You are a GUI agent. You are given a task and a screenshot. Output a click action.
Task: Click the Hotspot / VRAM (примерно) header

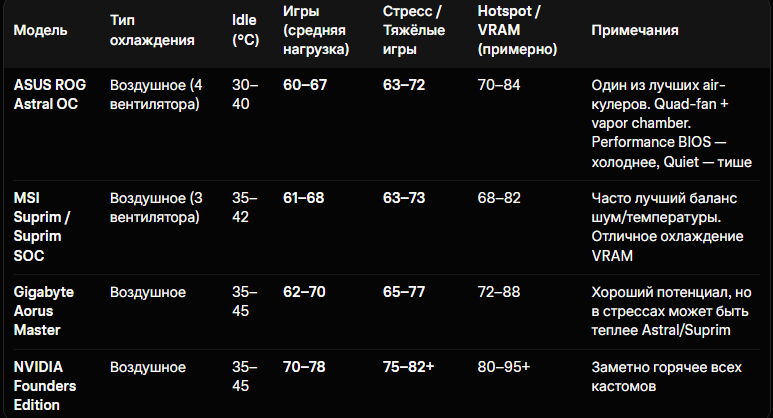517,31
